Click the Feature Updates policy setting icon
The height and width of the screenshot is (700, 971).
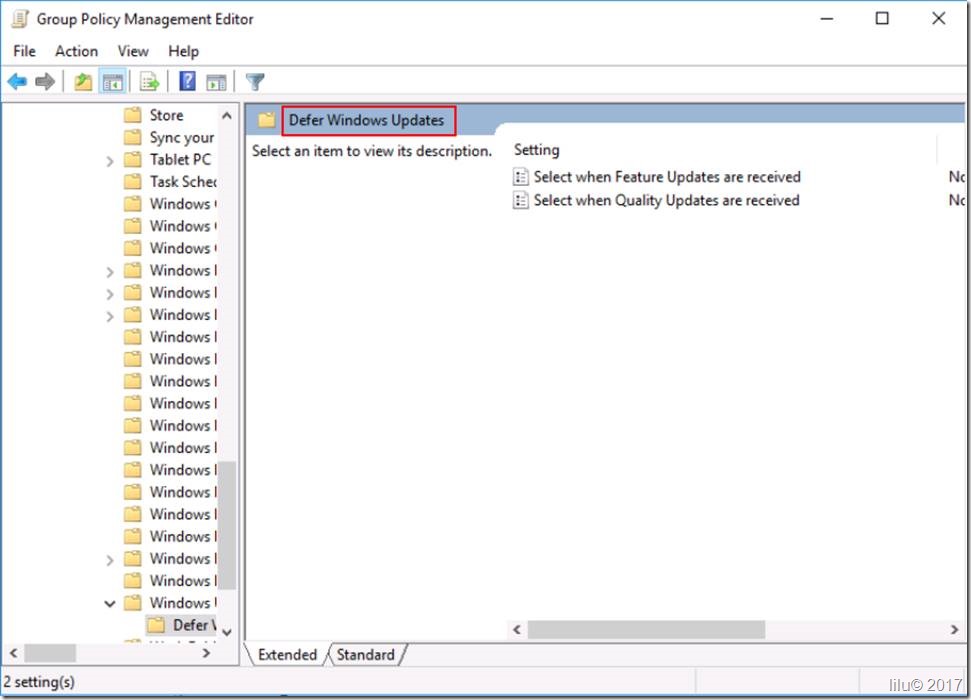[x=521, y=177]
